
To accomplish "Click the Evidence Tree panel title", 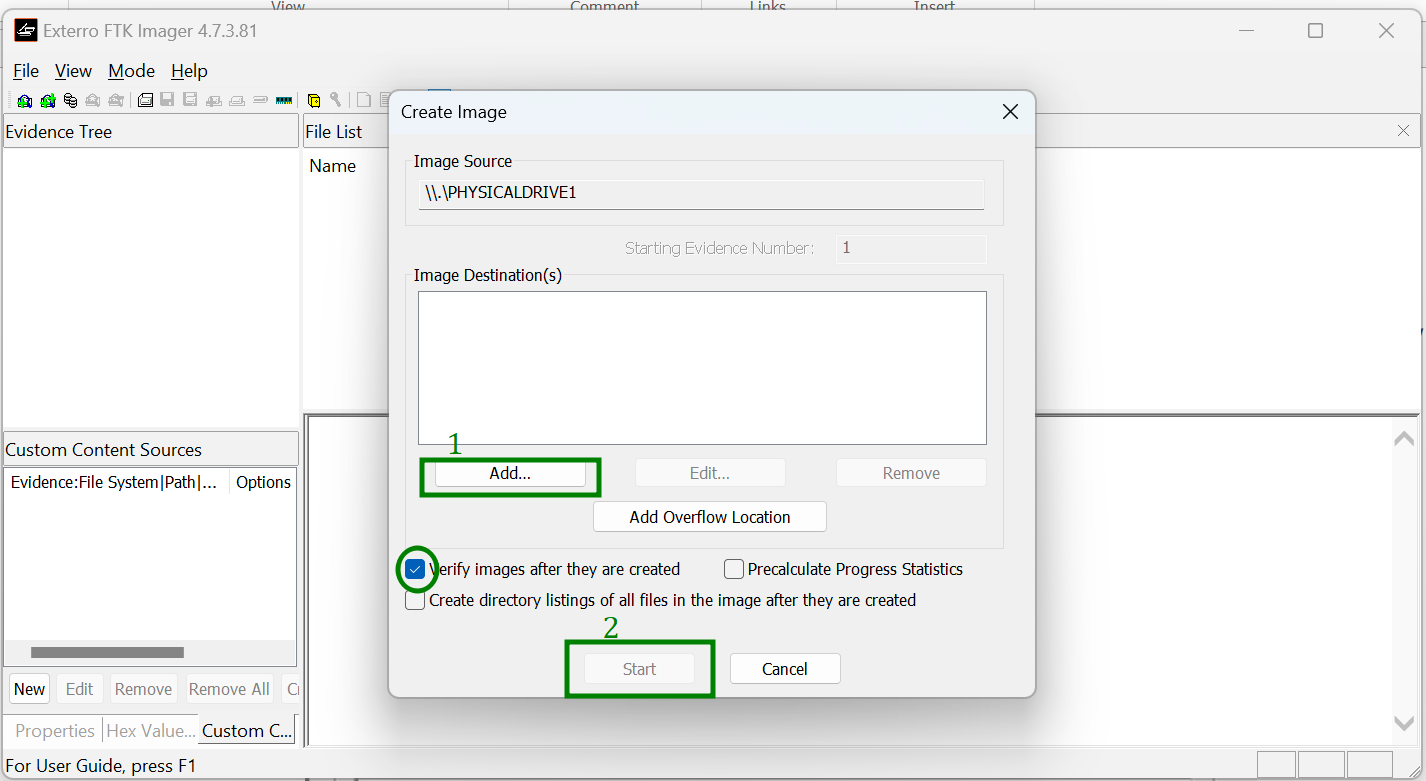I will (x=59, y=132).
